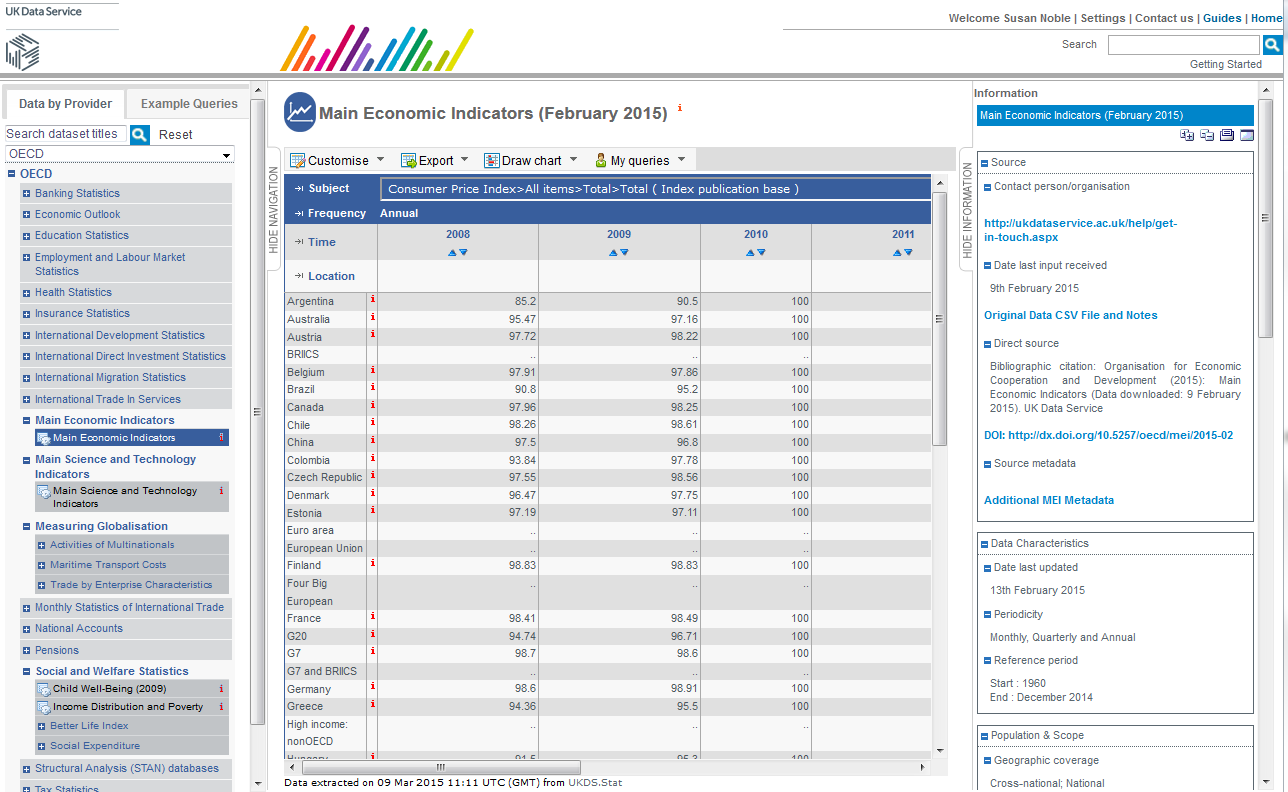The image size is (1288, 792).
Task: Click the print icon in Information panel
Action: [1227, 135]
